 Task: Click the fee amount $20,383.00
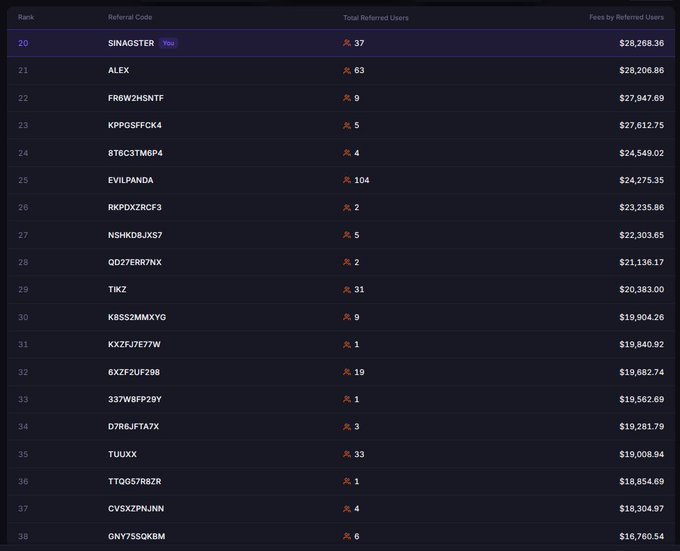point(641,290)
